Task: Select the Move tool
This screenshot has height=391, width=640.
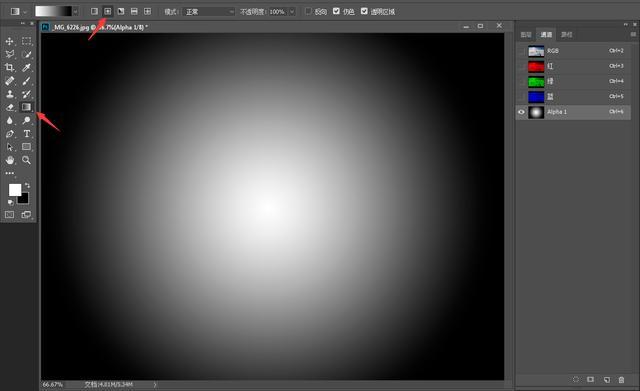Action: coord(9,41)
